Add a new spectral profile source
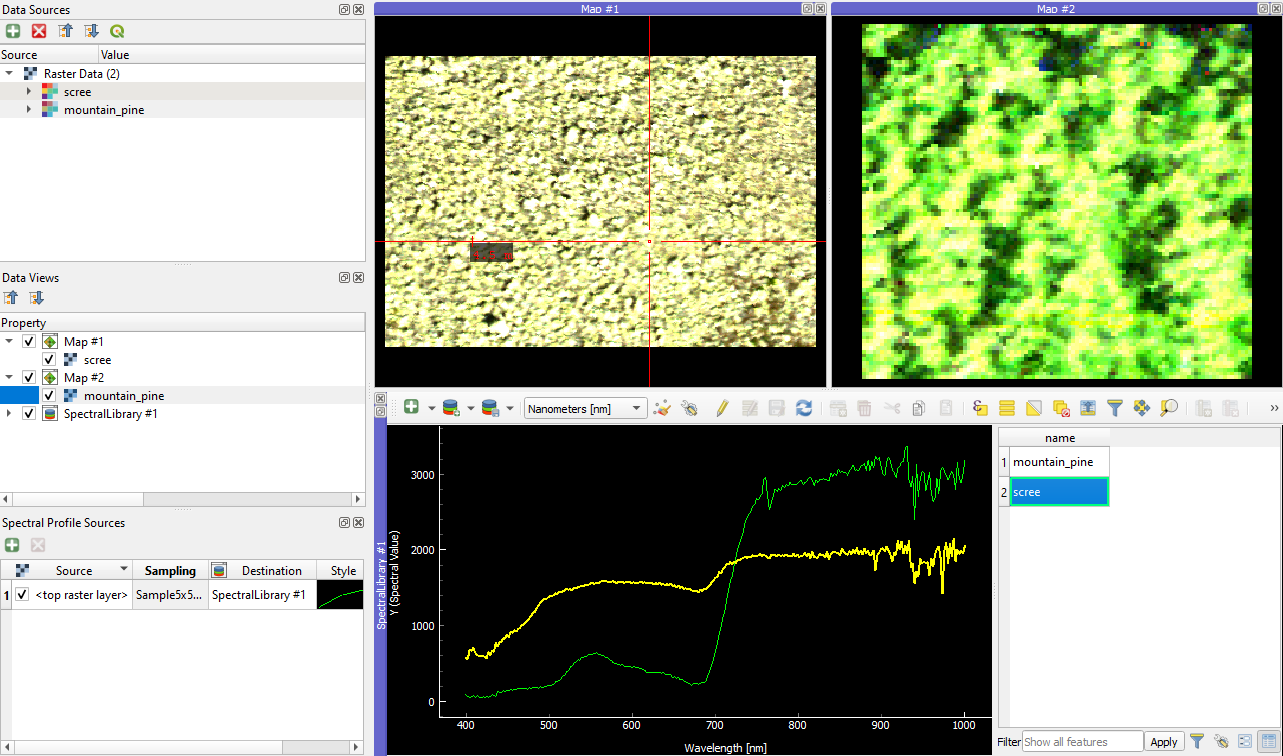This screenshot has width=1283, height=756. (13, 545)
